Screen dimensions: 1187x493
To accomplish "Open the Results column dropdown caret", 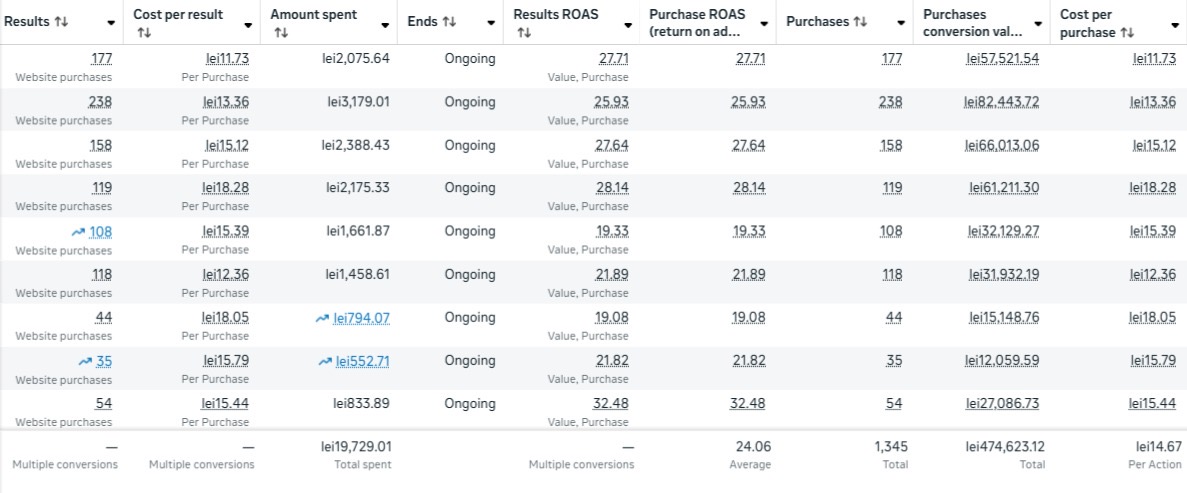I will tap(109, 23).
